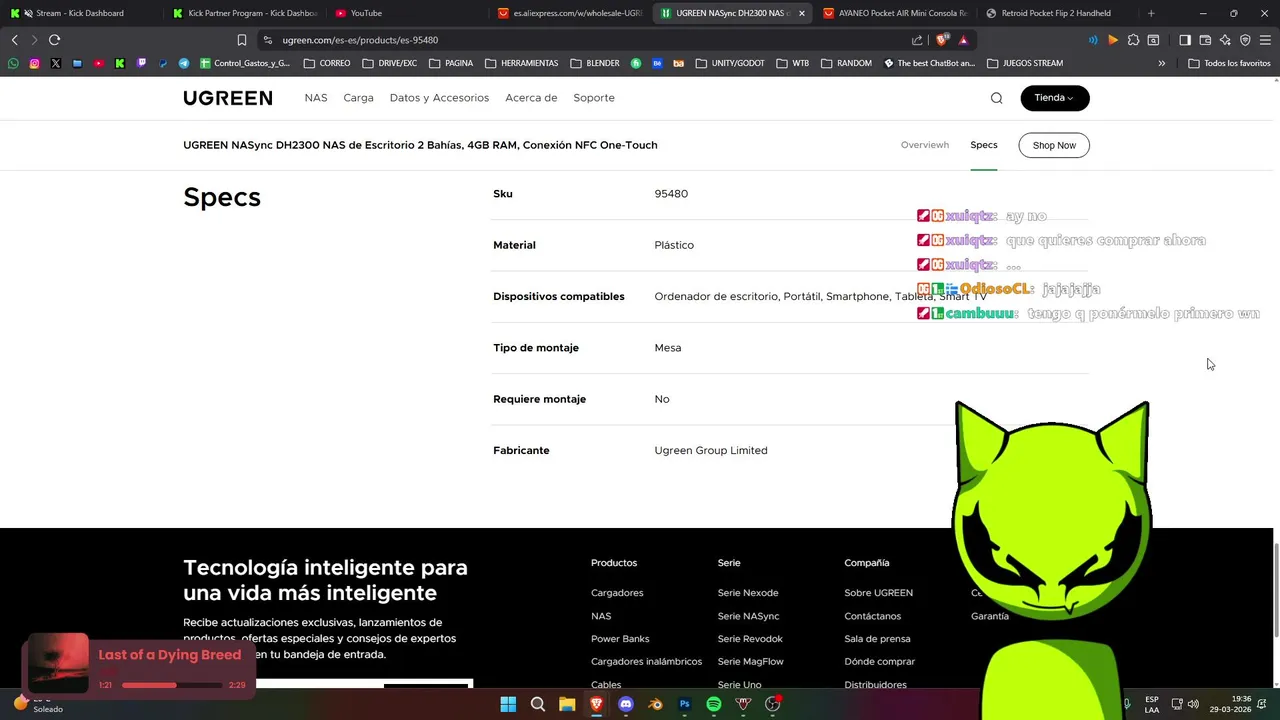Open the taskbar volume icon
The width and height of the screenshot is (1280, 720).
pos(1193,704)
